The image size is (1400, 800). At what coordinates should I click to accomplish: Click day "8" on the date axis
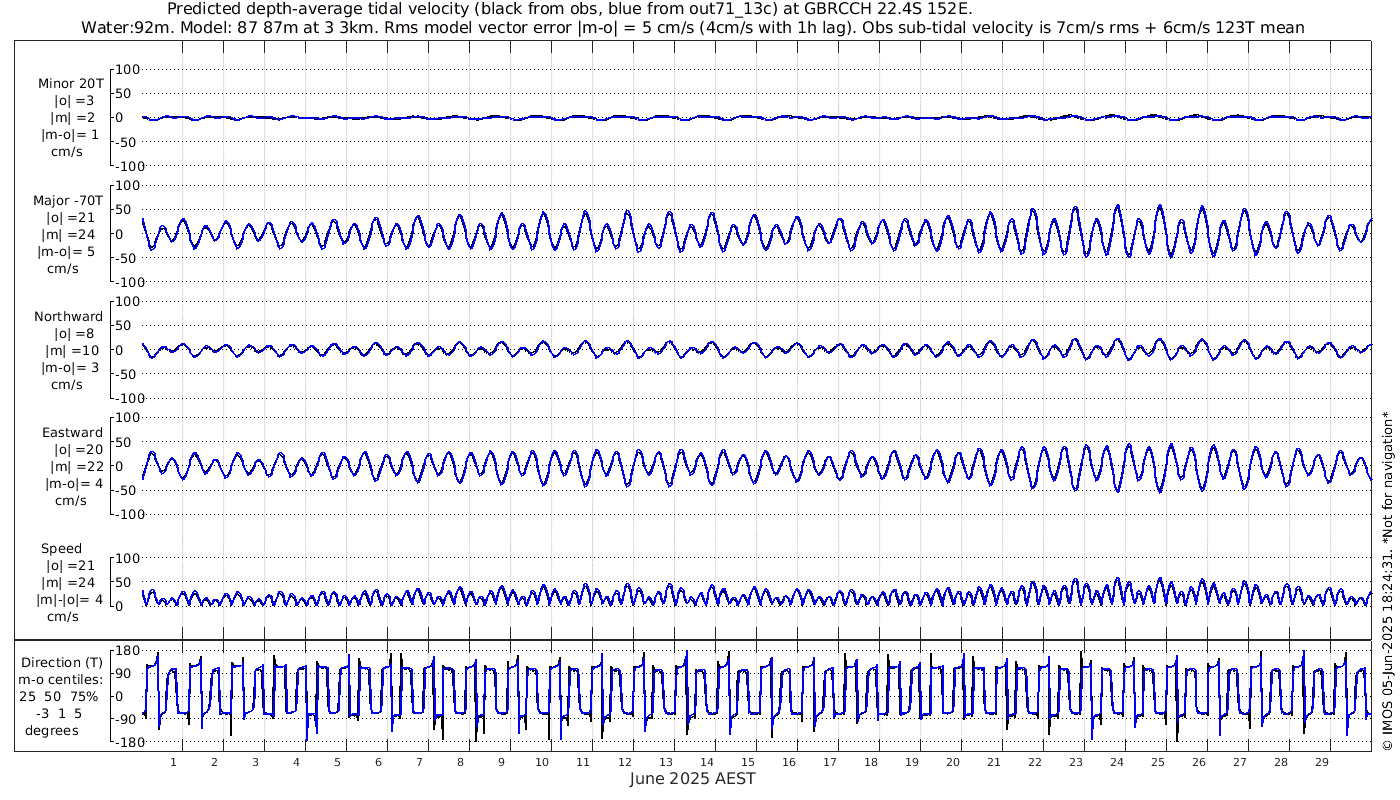pos(460,762)
